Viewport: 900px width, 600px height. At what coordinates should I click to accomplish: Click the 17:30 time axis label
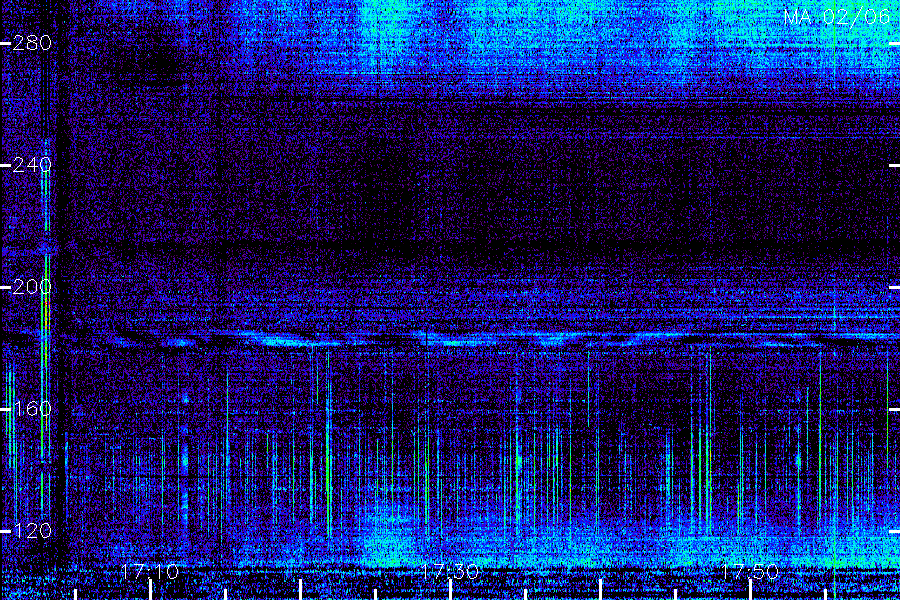pos(450,572)
